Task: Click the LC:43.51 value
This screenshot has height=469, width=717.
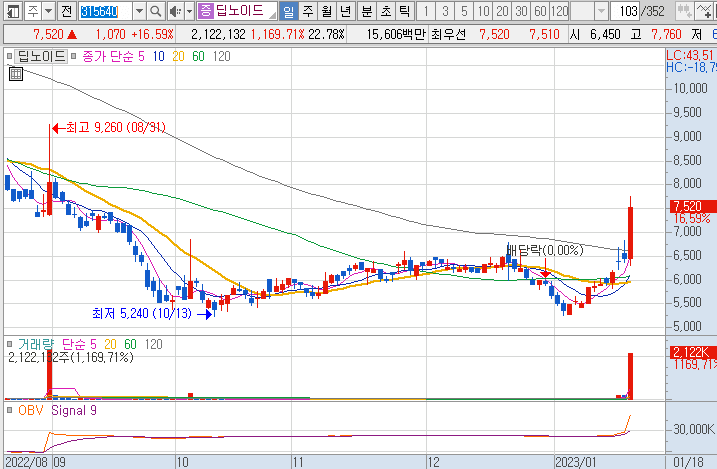Action: (x=690, y=55)
